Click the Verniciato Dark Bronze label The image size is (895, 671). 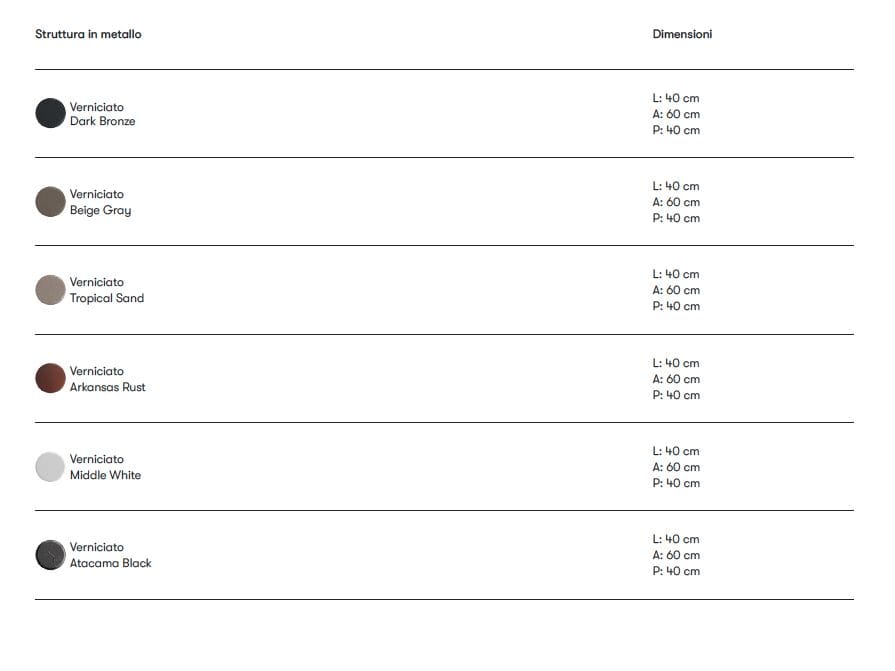tap(102, 114)
